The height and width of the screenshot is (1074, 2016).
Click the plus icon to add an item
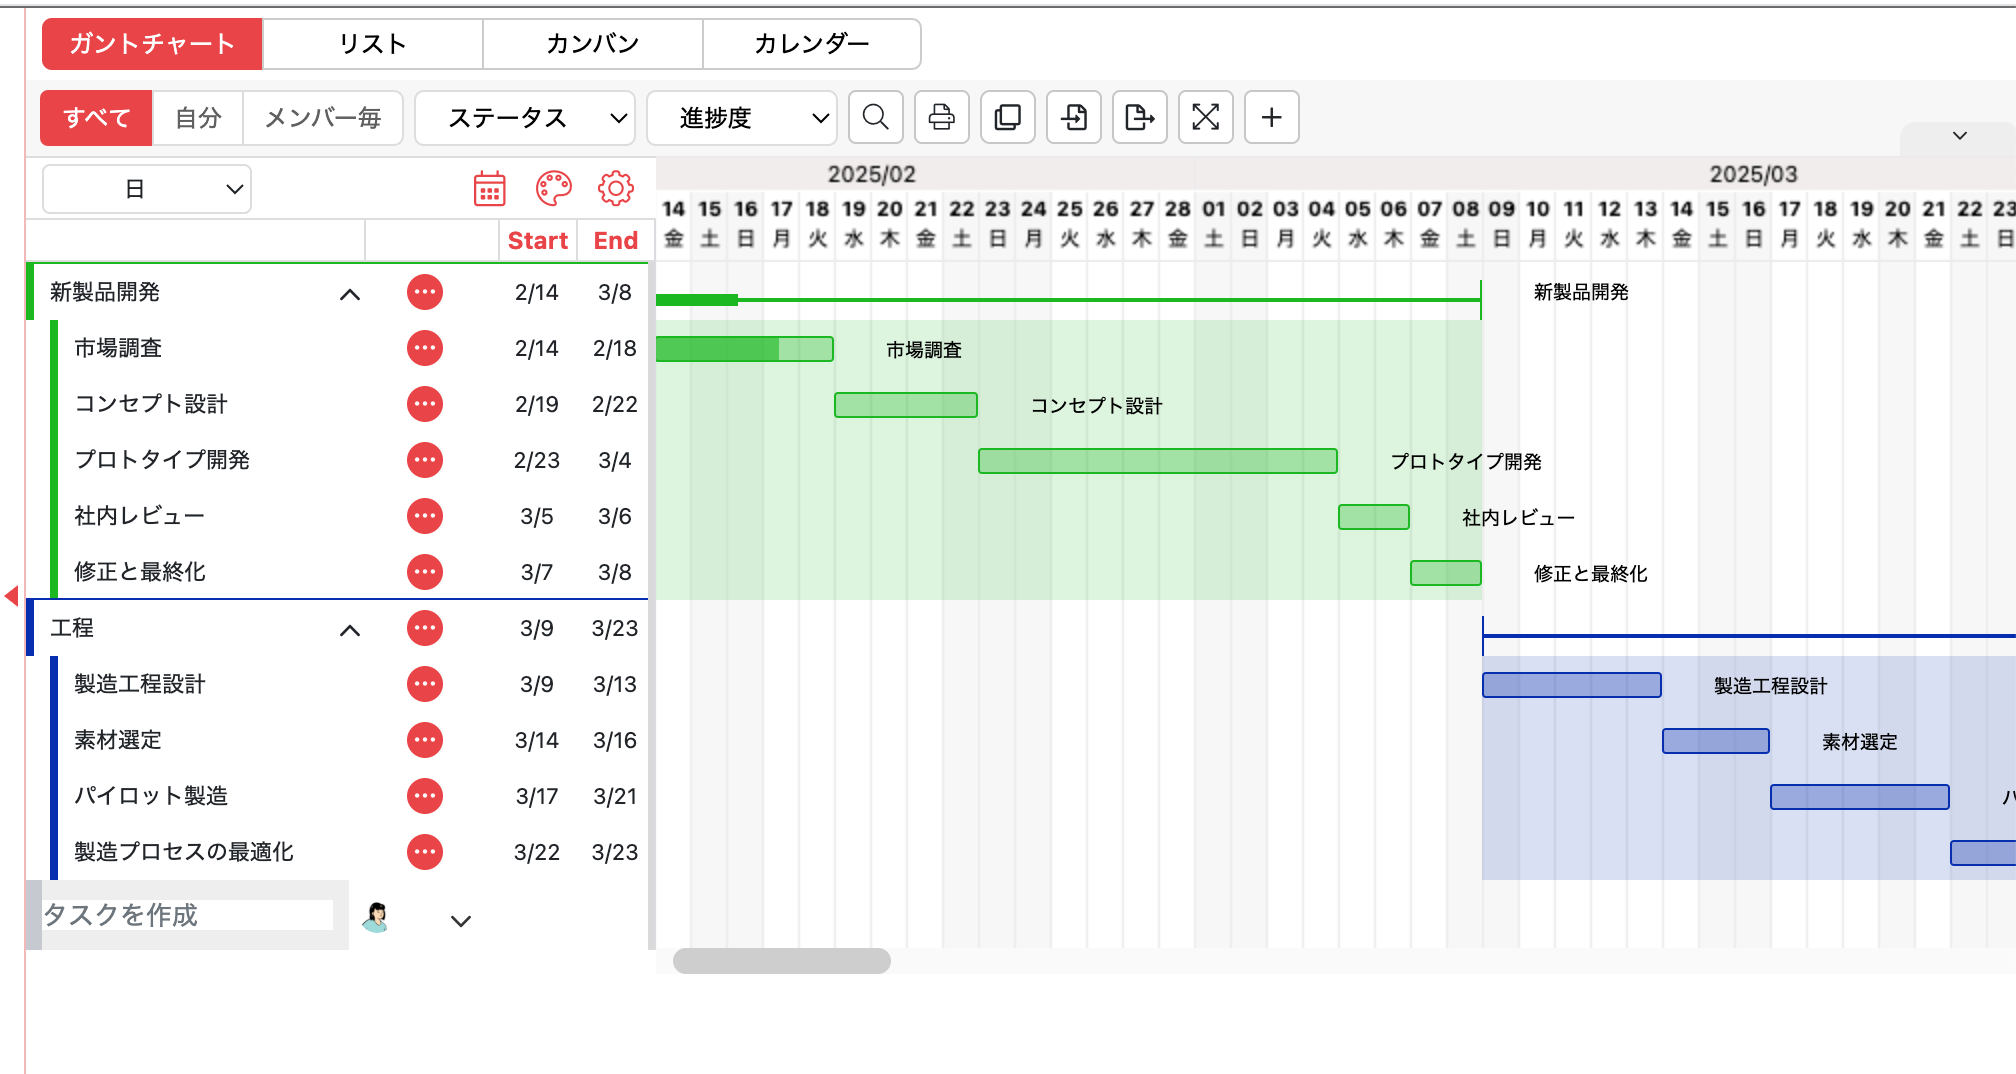(x=1271, y=117)
